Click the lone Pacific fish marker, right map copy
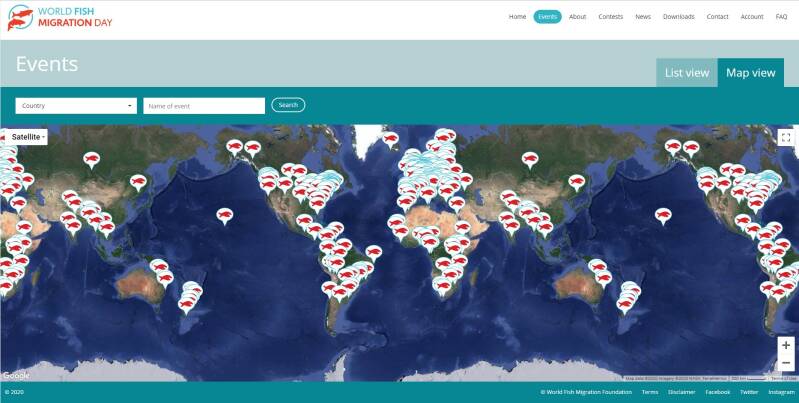This screenshot has height=403, width=799. (663, 215)
